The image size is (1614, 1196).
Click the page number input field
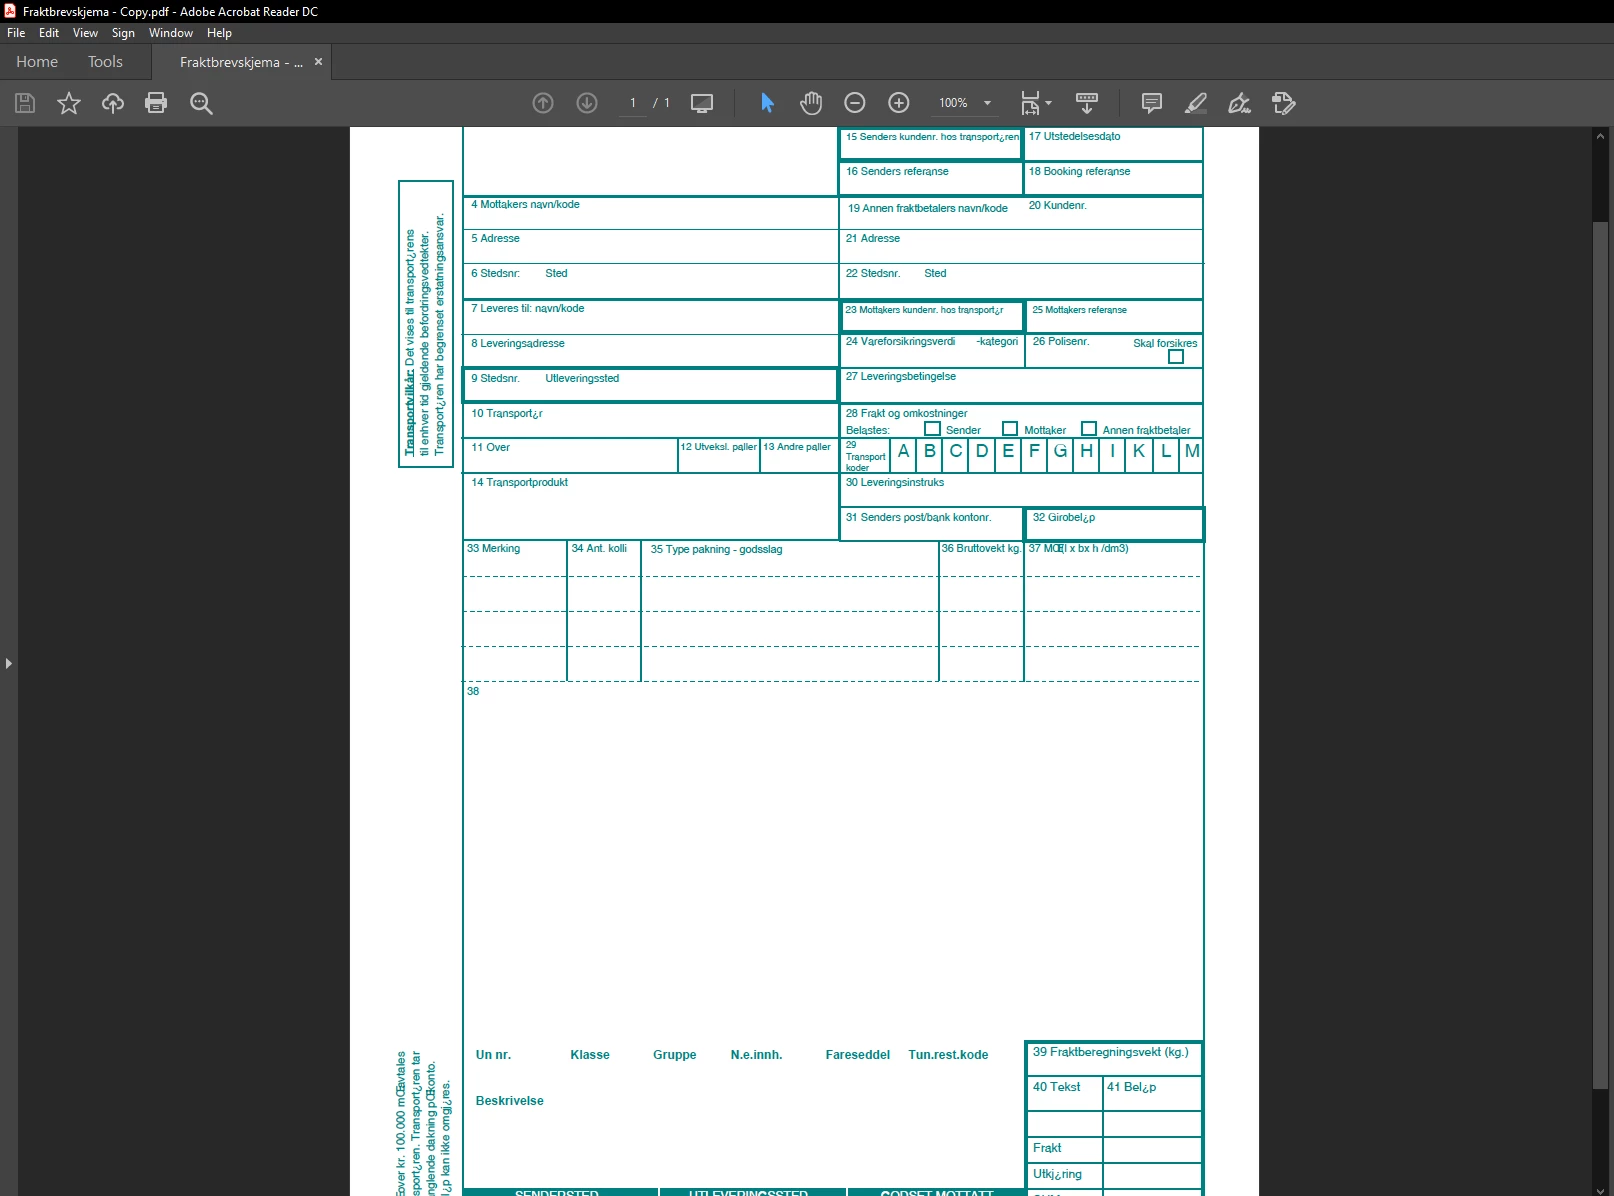[x=633, y=103]
